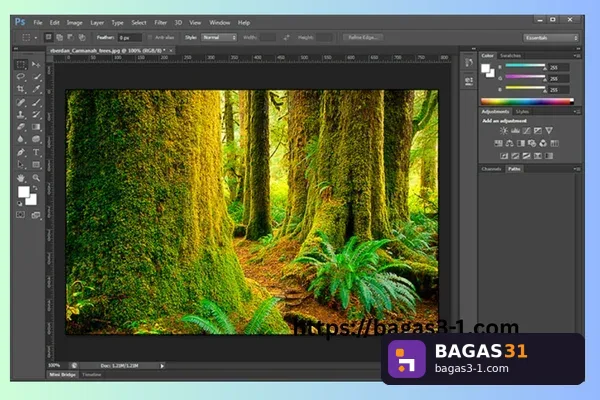Viewport: 600px width, 400px height.
Task: Select the Eraser tool
Action: pyautogui.click(x=21, y=127)
